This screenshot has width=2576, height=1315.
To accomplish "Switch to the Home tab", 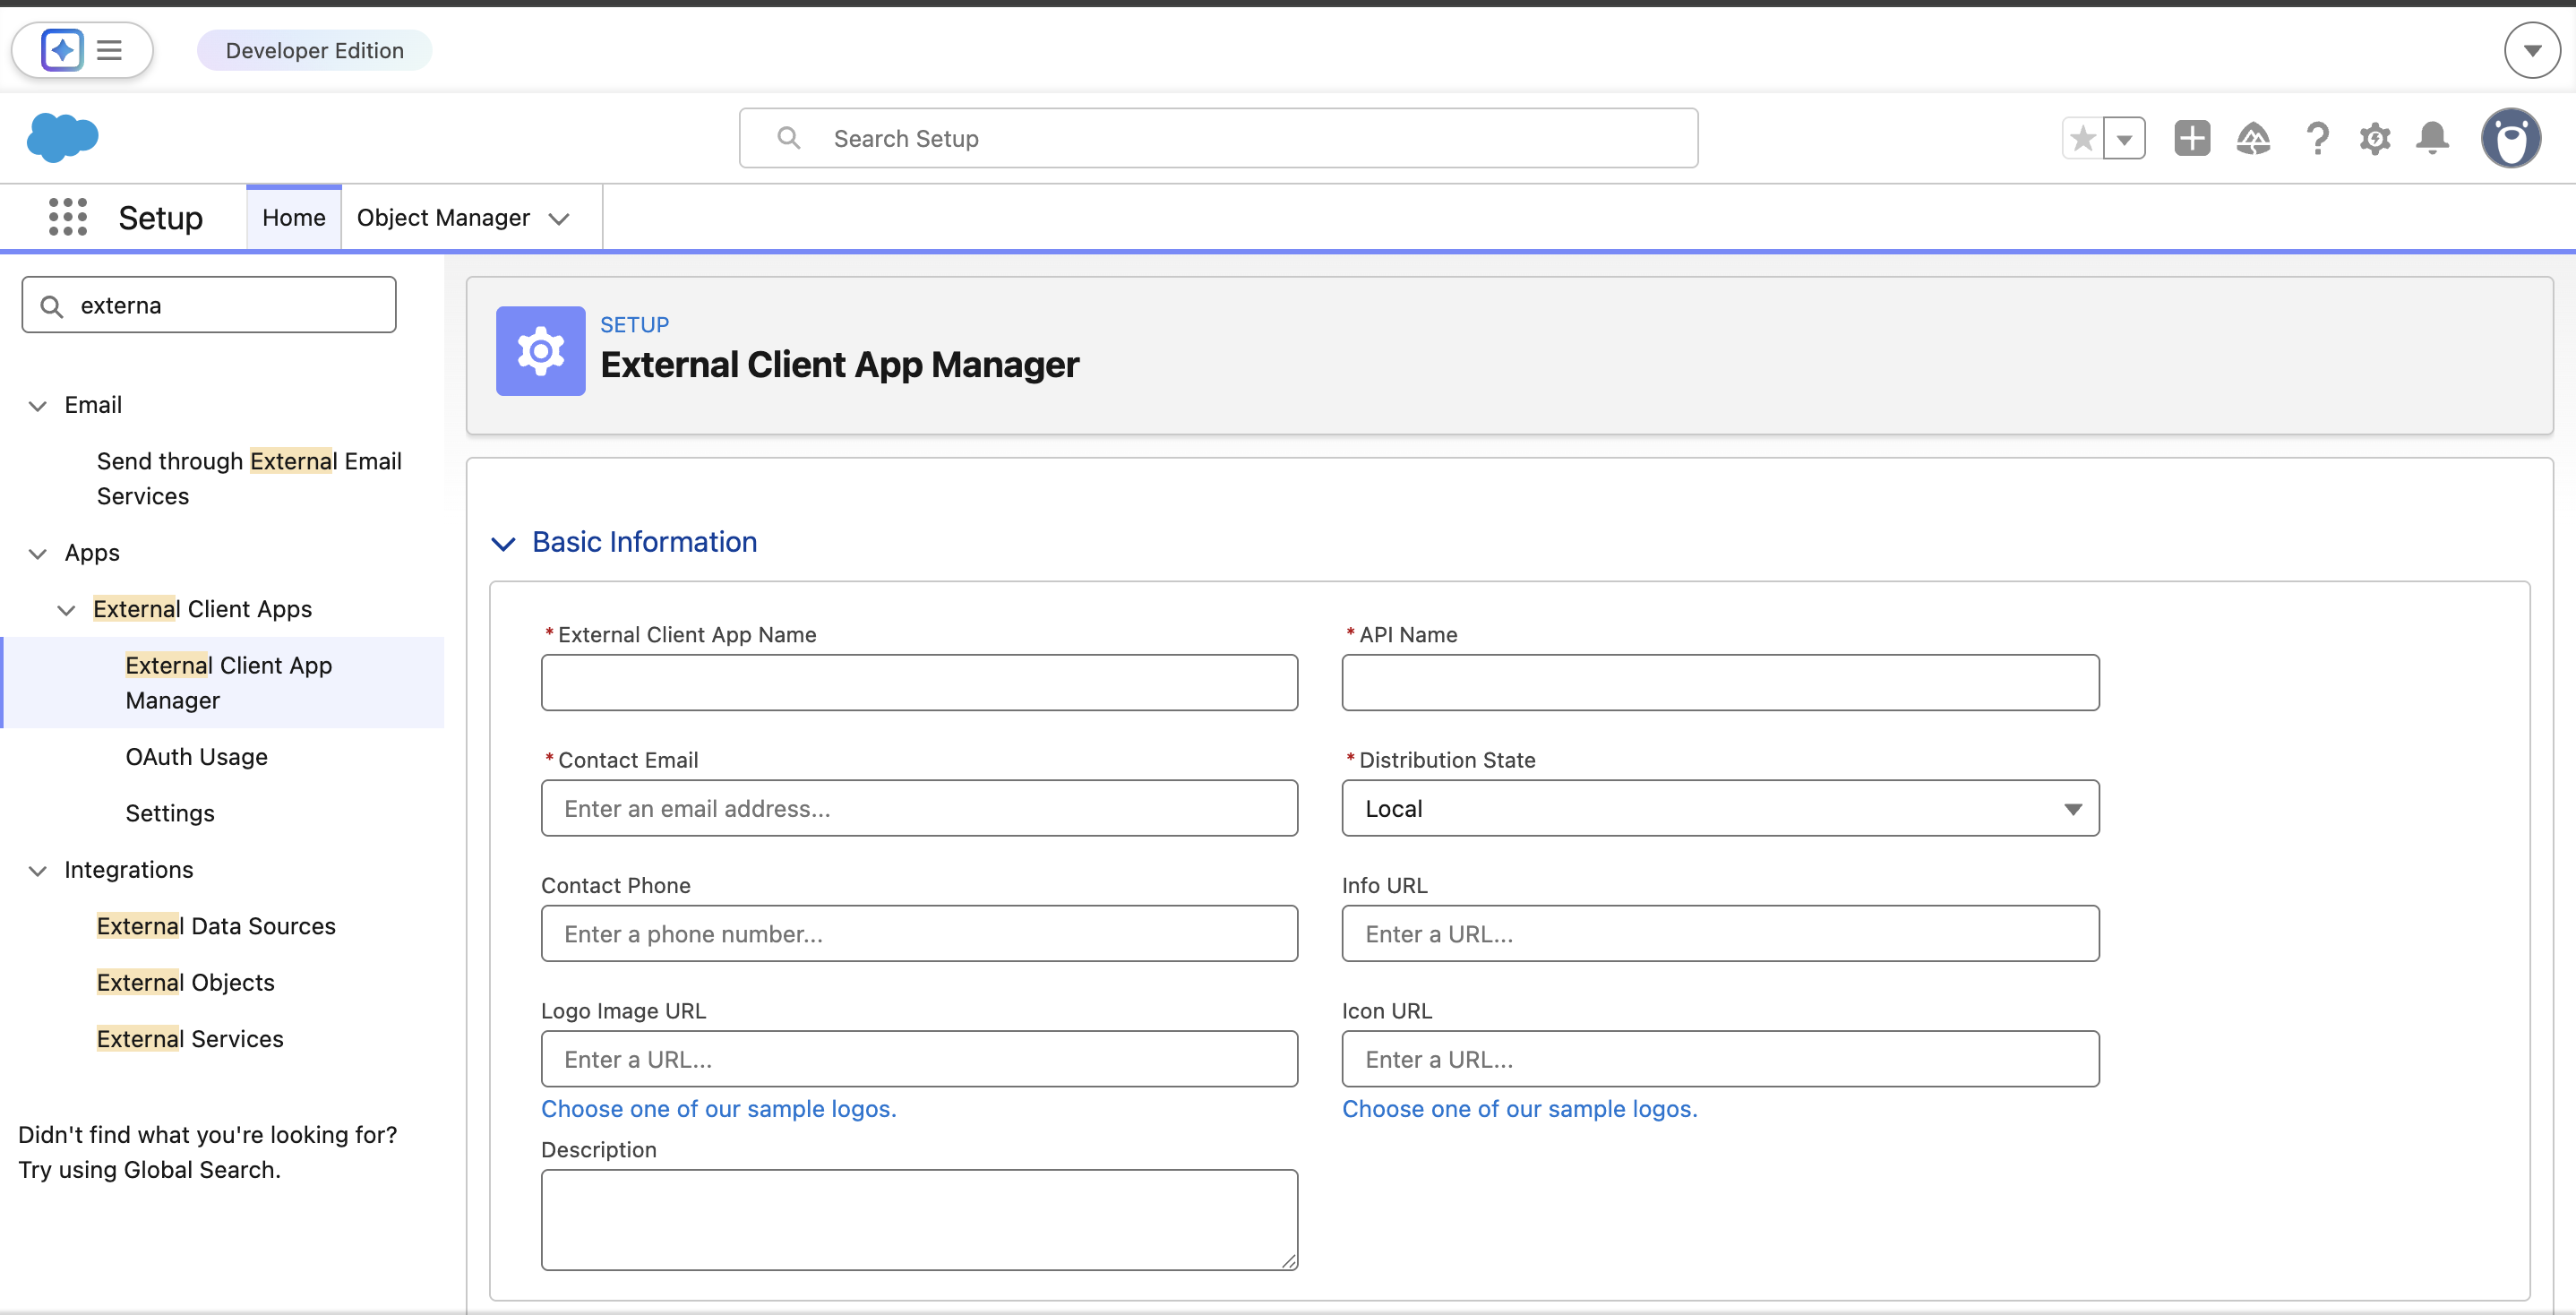I will coord(293,217).
